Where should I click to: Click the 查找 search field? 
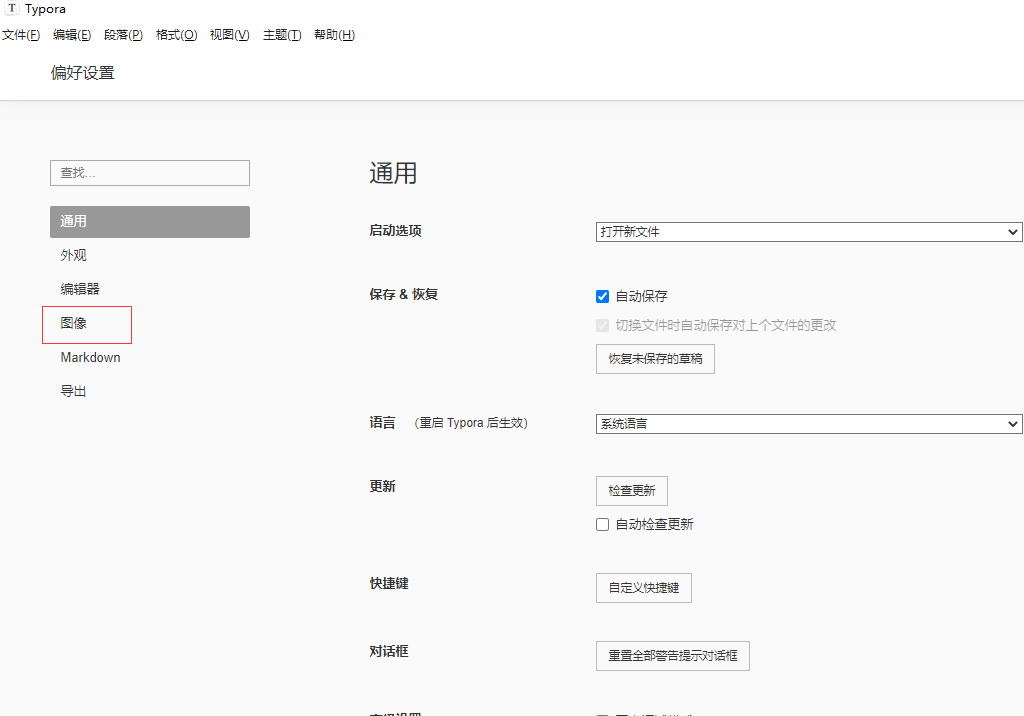(x=150, y=173)
